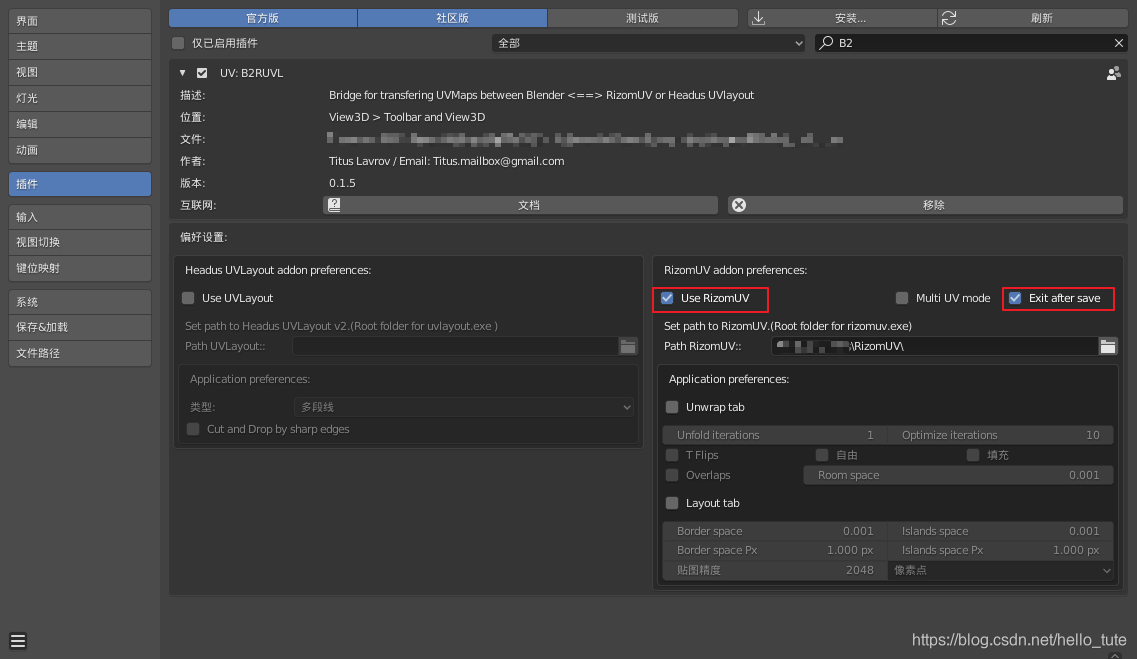Toggle Overlaps checkbox

pos(672,476)
